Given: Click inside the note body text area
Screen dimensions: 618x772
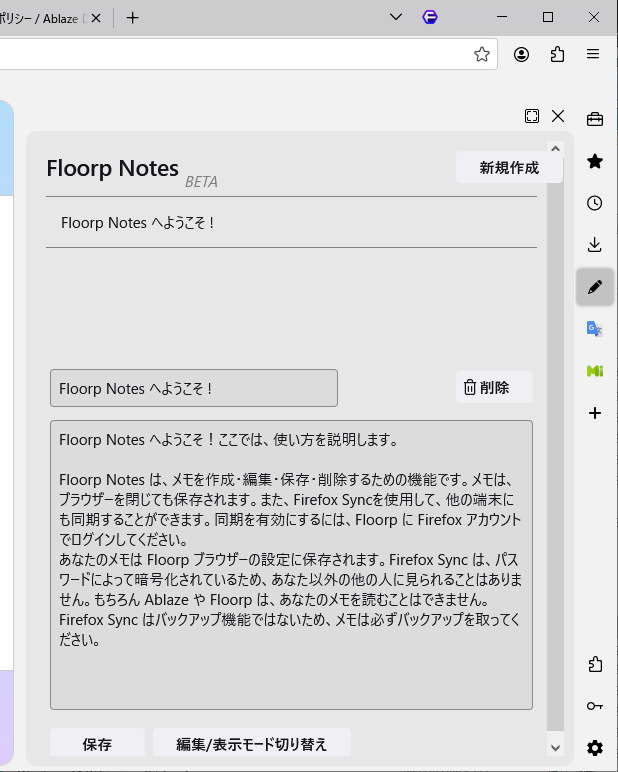Looking at the screenshot, I should click(x=291, y=565).
